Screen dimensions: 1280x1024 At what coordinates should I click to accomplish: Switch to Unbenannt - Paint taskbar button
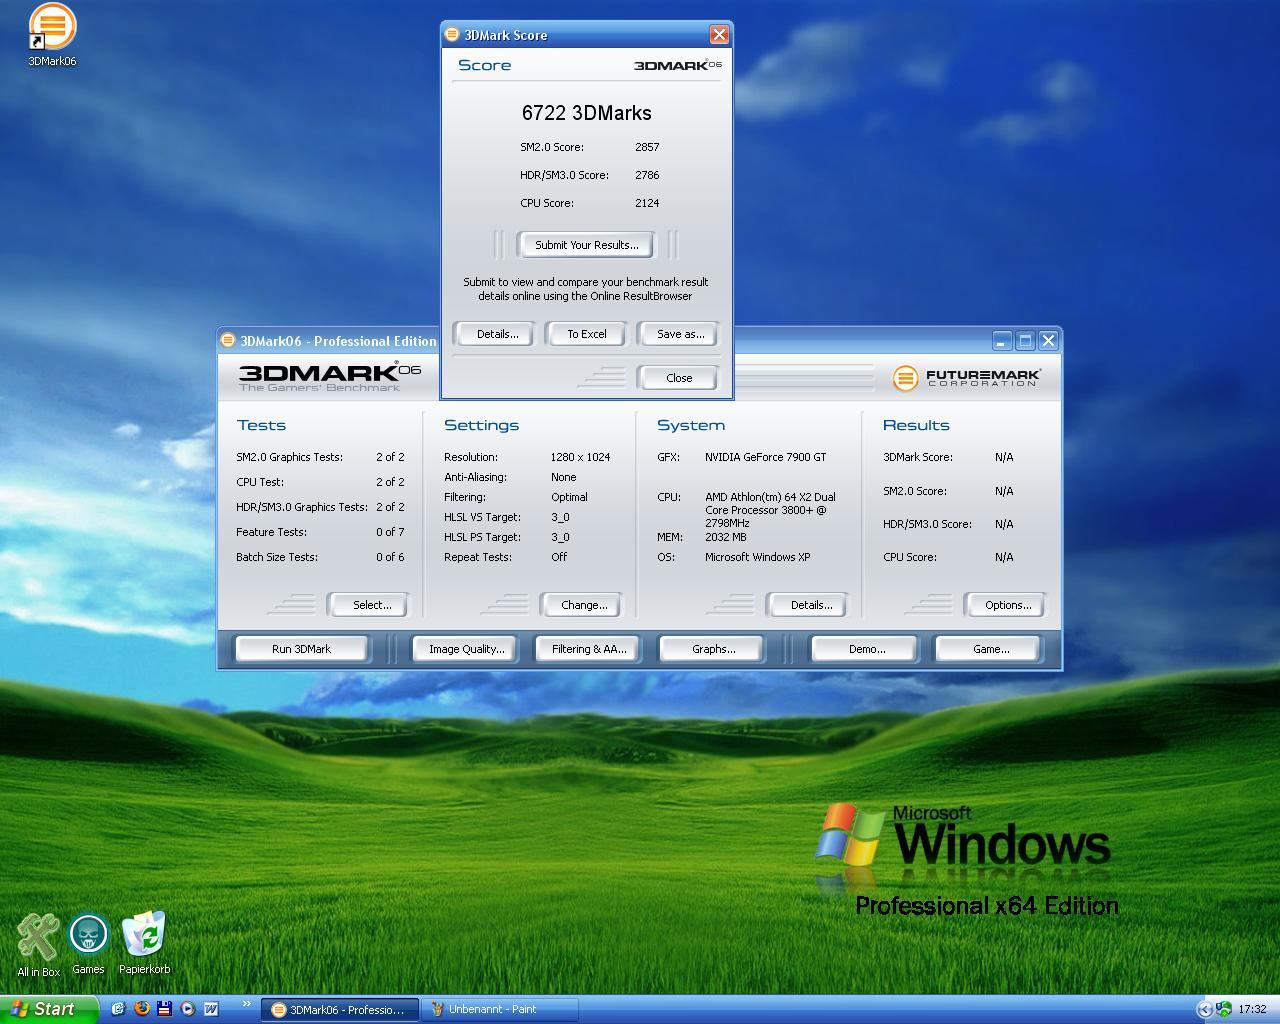[x=499, y=1009]
